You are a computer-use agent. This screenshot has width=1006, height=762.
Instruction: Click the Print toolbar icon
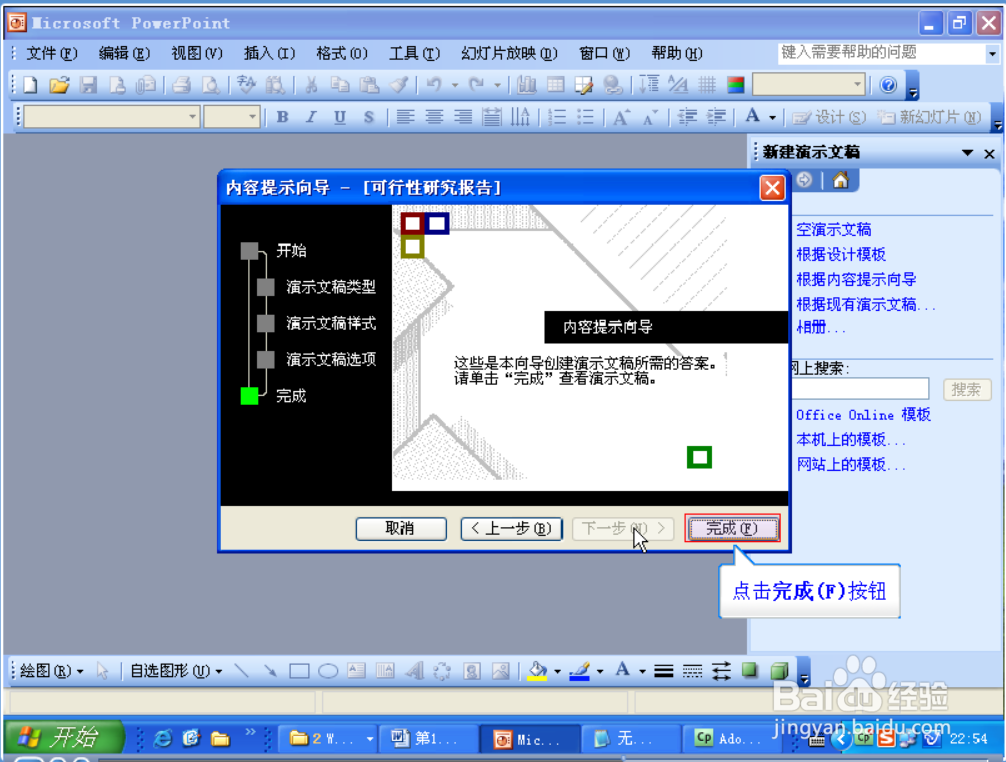click(182, 85)
